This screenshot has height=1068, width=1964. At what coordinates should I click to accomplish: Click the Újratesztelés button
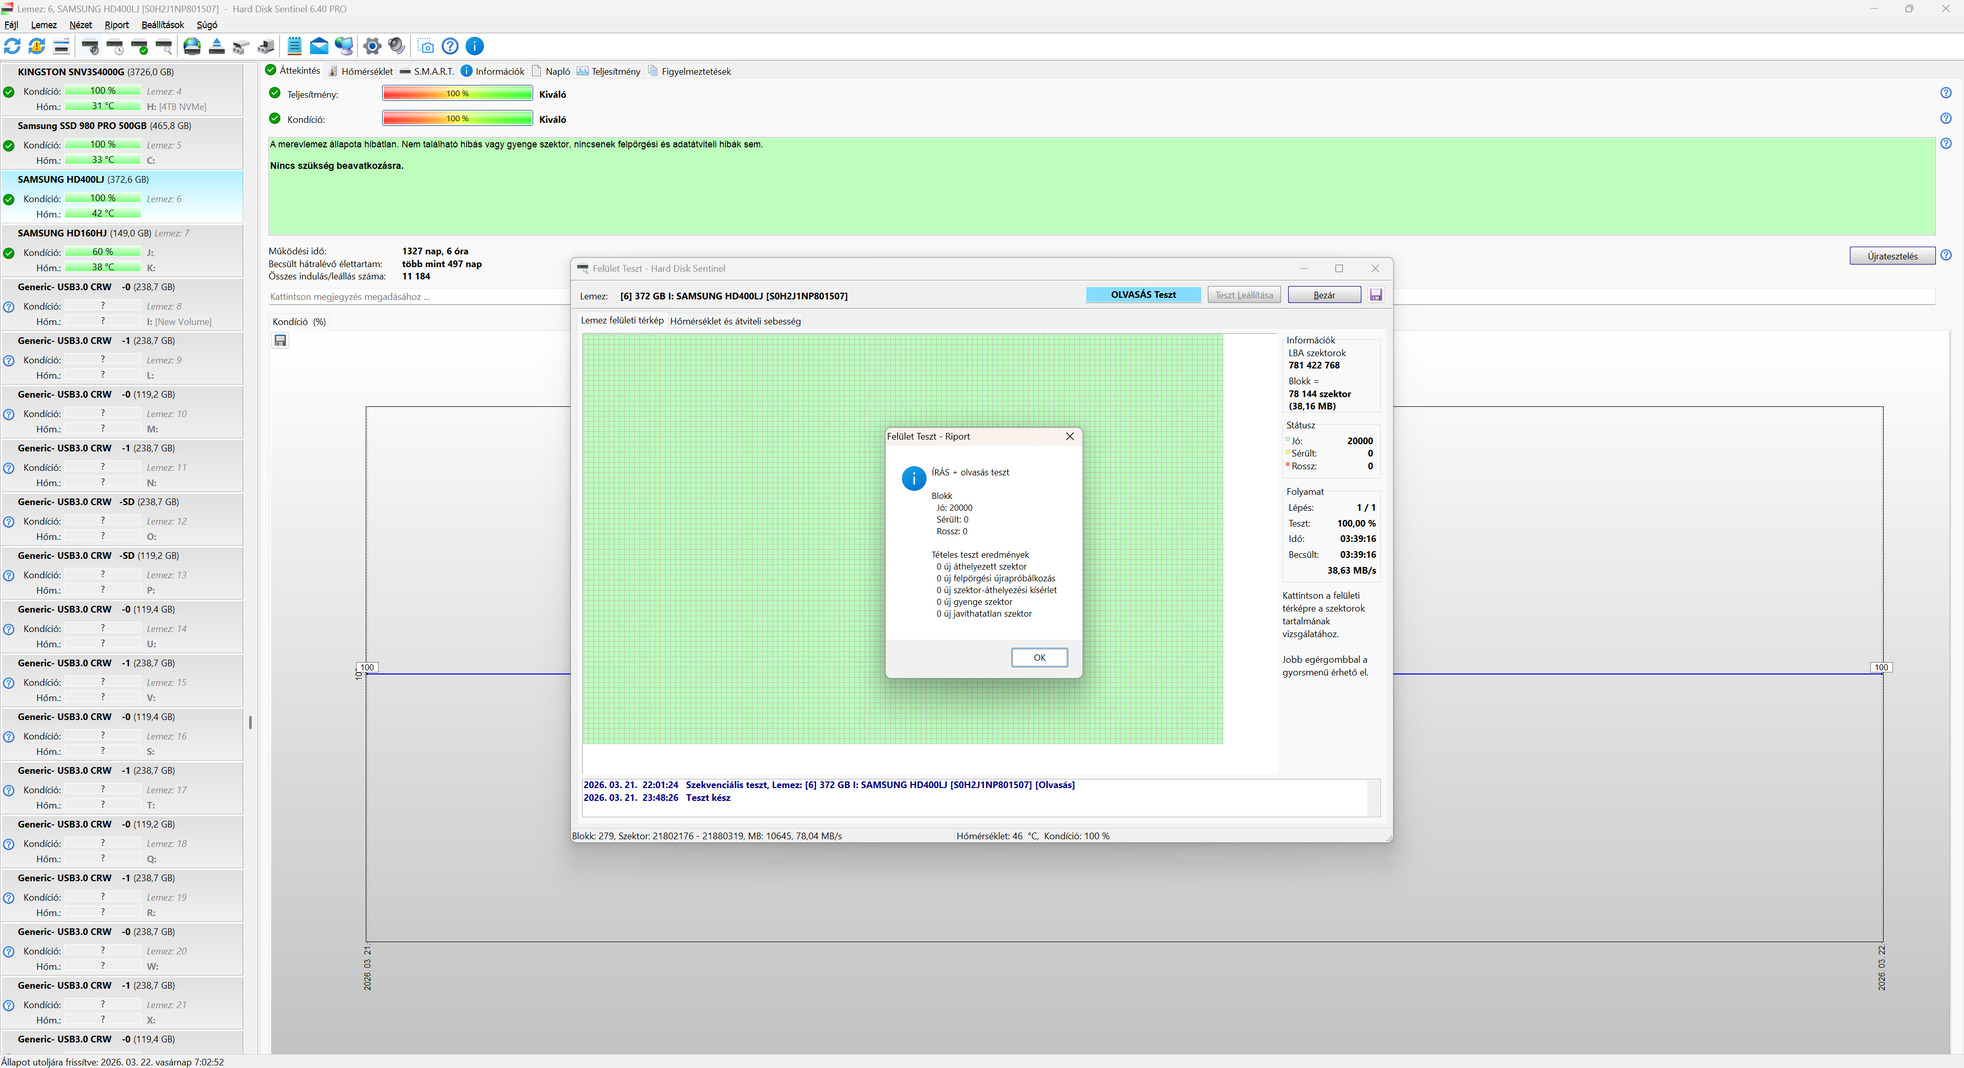[x=1892, y=256]
